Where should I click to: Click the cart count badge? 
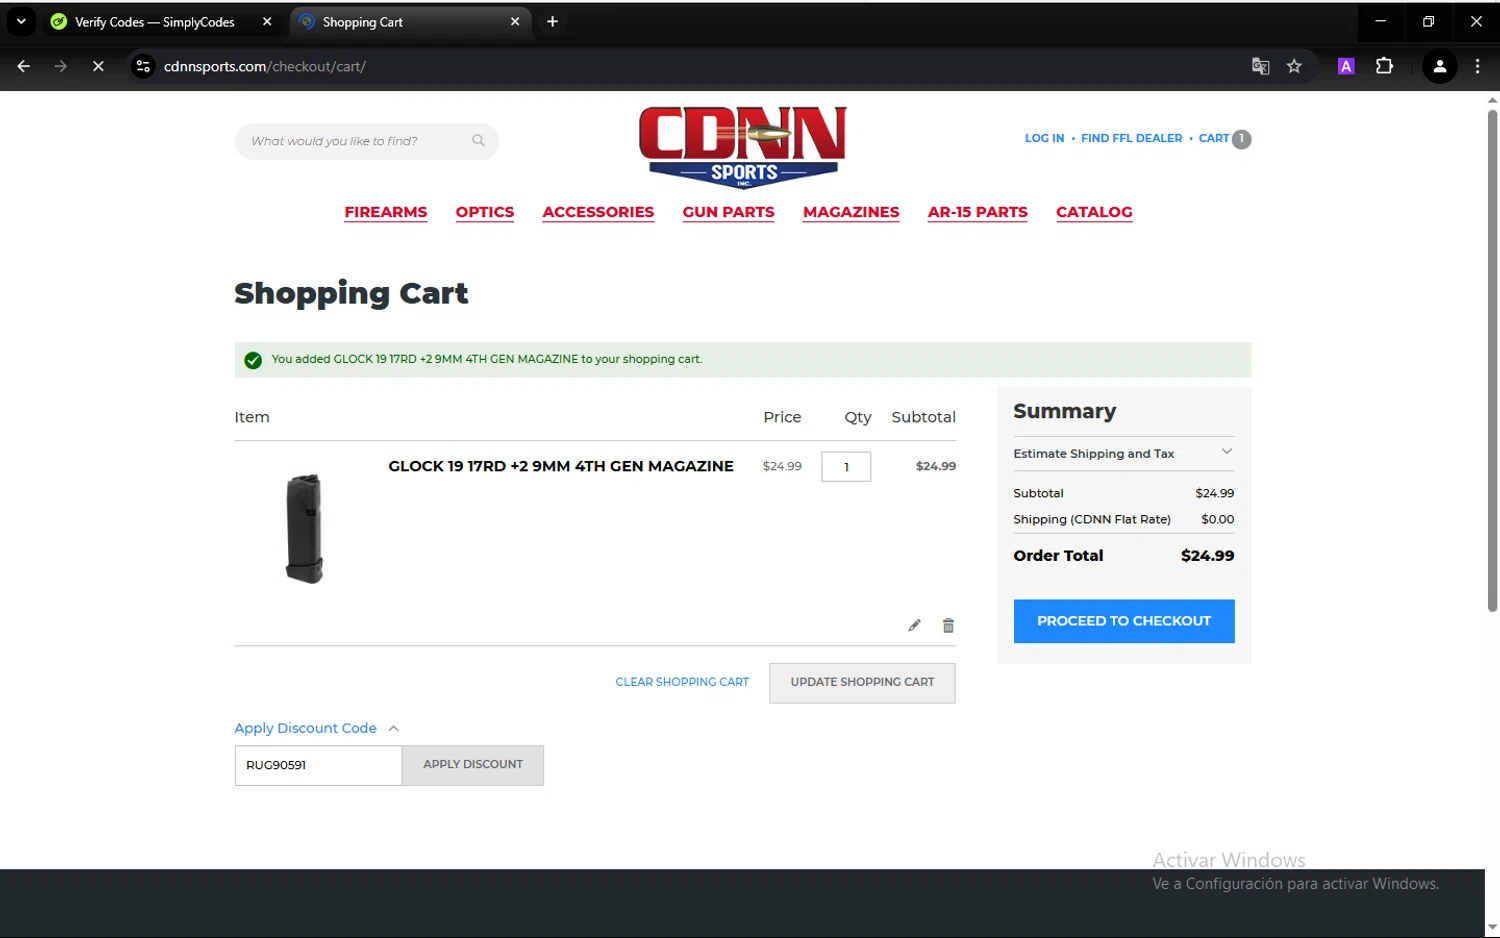(1241, 139)
